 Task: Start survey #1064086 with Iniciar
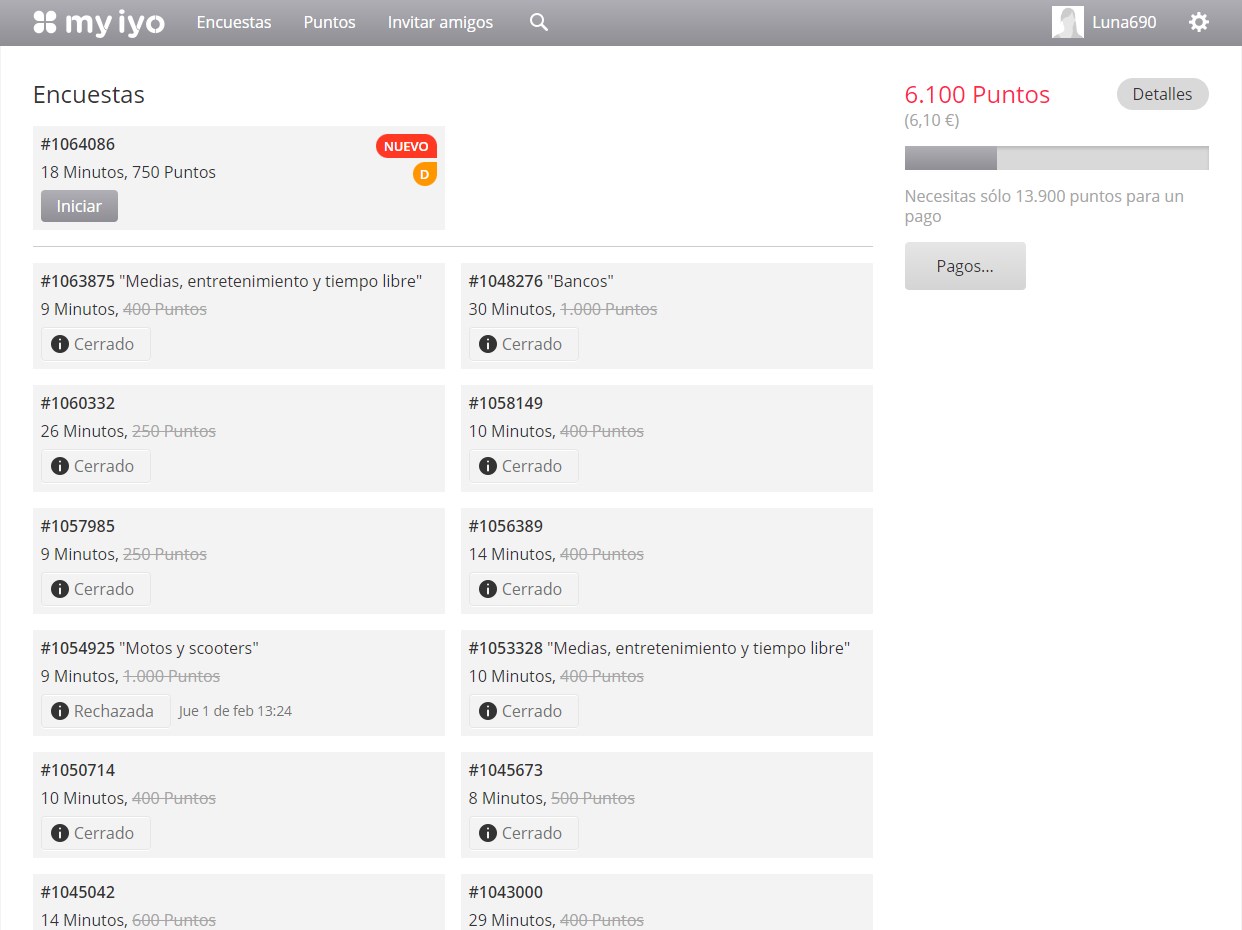point(79,206)
